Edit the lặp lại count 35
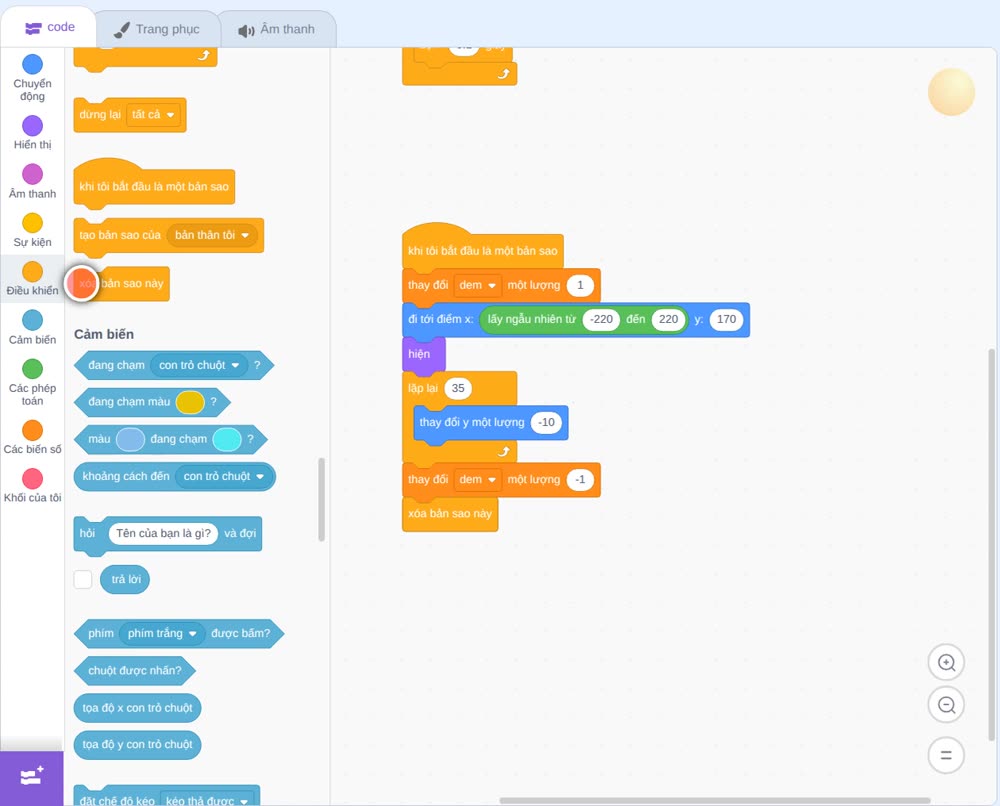The height and width of the screenshot is (806, 1000). pos(458,388)
